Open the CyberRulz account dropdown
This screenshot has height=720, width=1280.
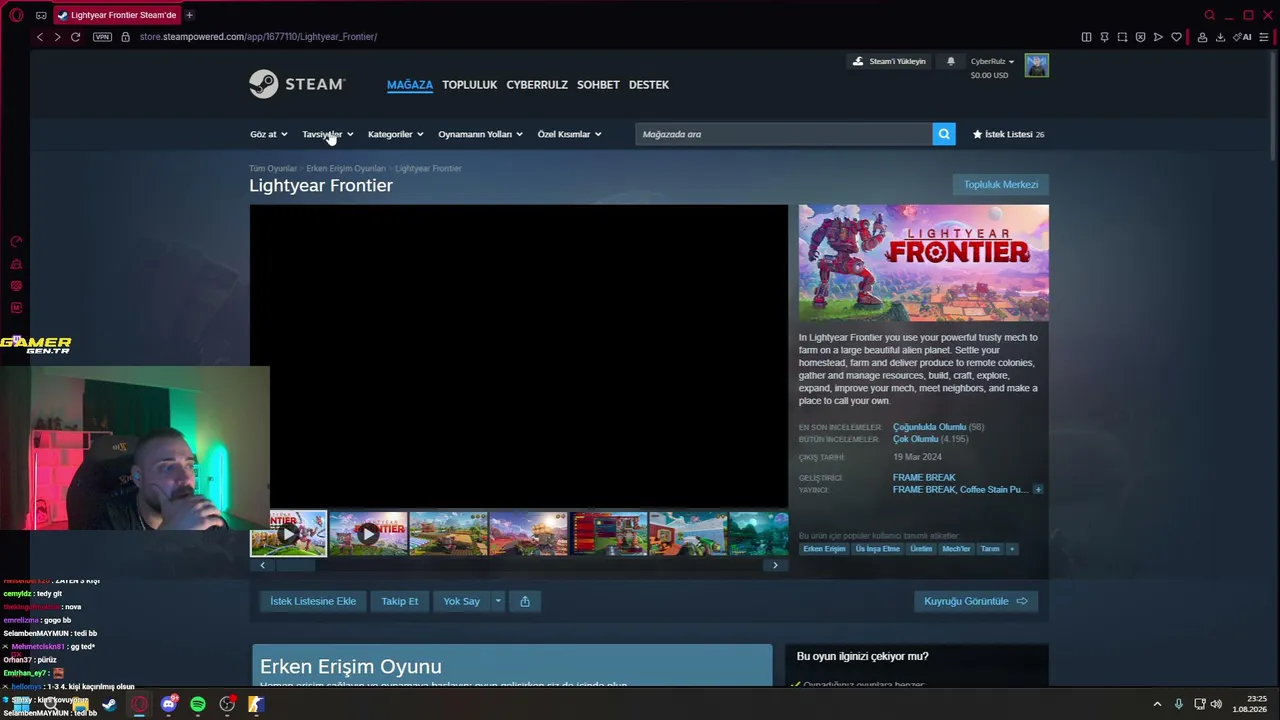coord(992,61)
